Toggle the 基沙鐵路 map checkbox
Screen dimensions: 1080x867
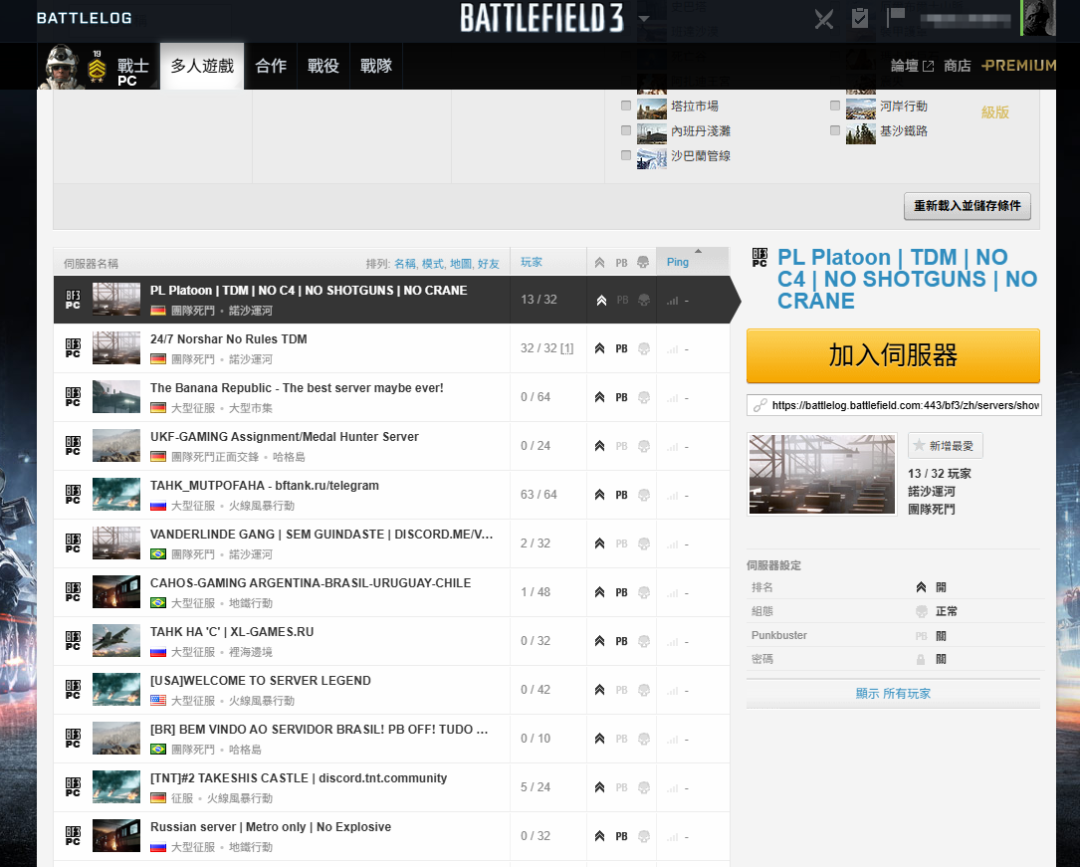(x=835, y=130)
